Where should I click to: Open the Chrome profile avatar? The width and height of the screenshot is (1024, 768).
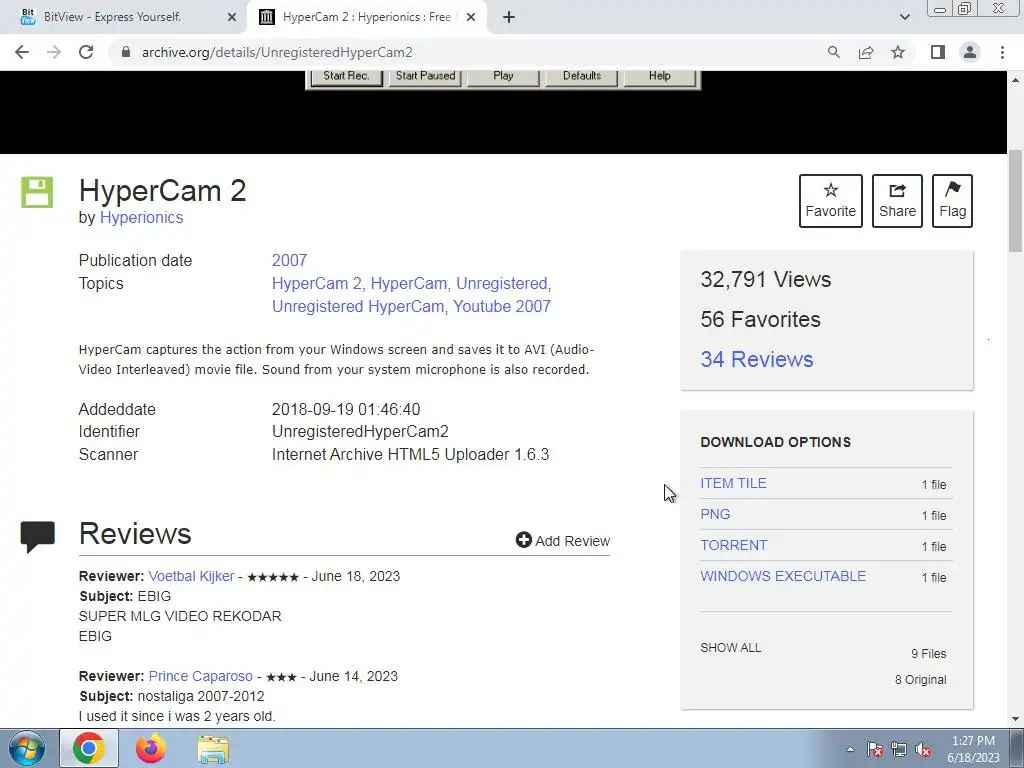(x=970, y=52)
